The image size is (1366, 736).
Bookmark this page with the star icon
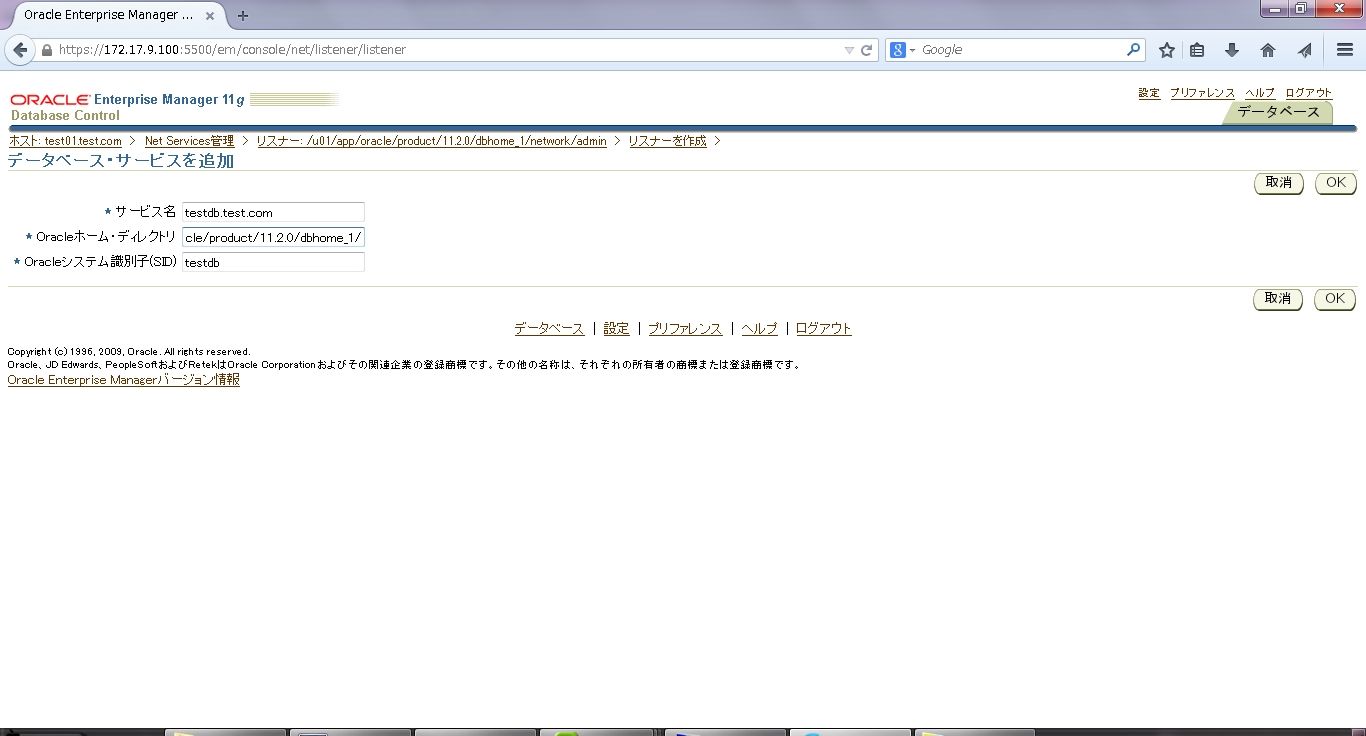coord(1166,50)
